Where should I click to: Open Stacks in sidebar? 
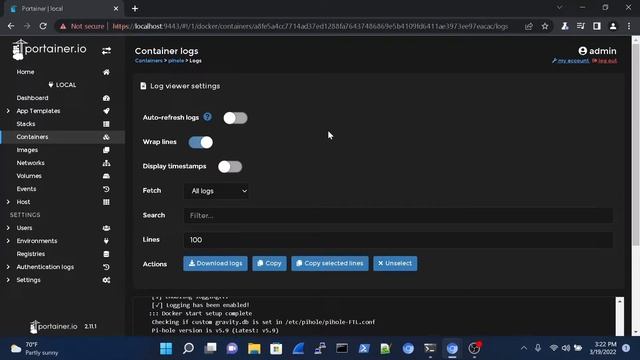[x=26, y=124]
